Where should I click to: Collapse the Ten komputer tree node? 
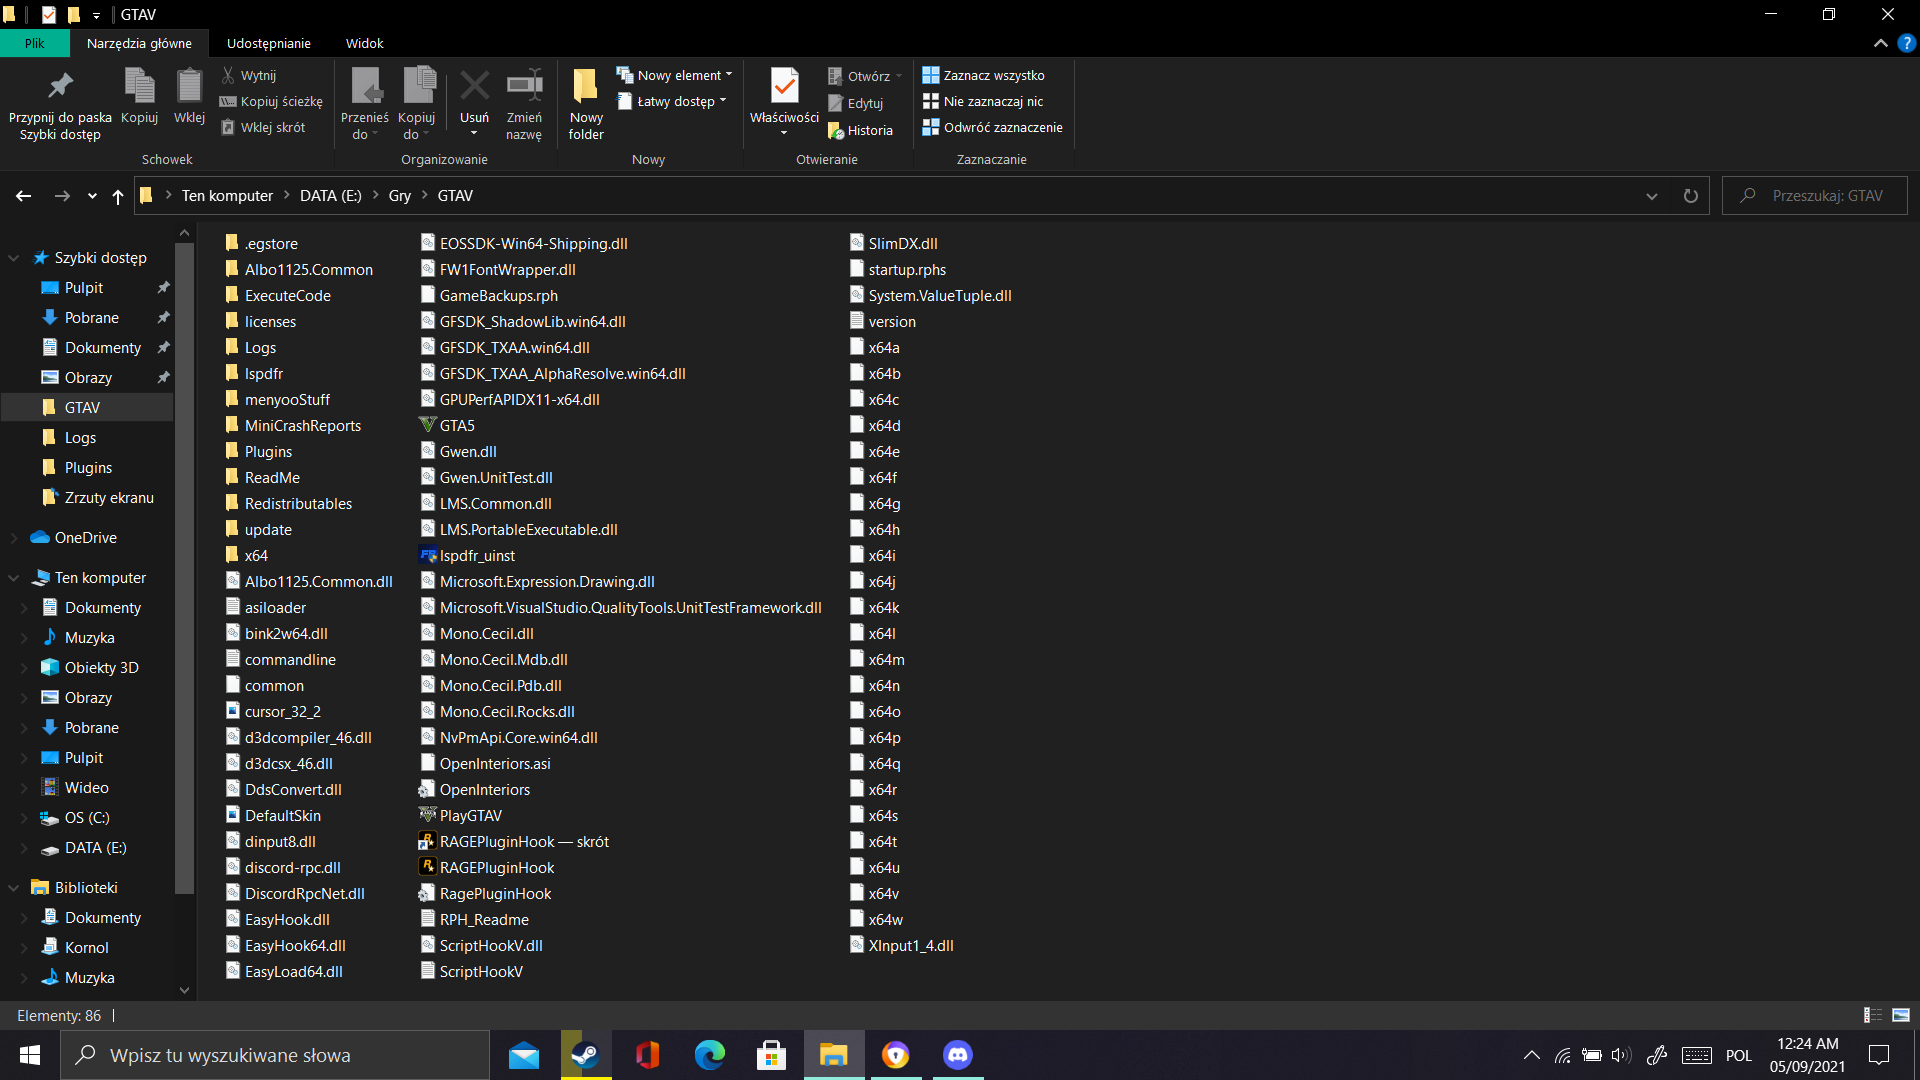(x=14, y=578)
